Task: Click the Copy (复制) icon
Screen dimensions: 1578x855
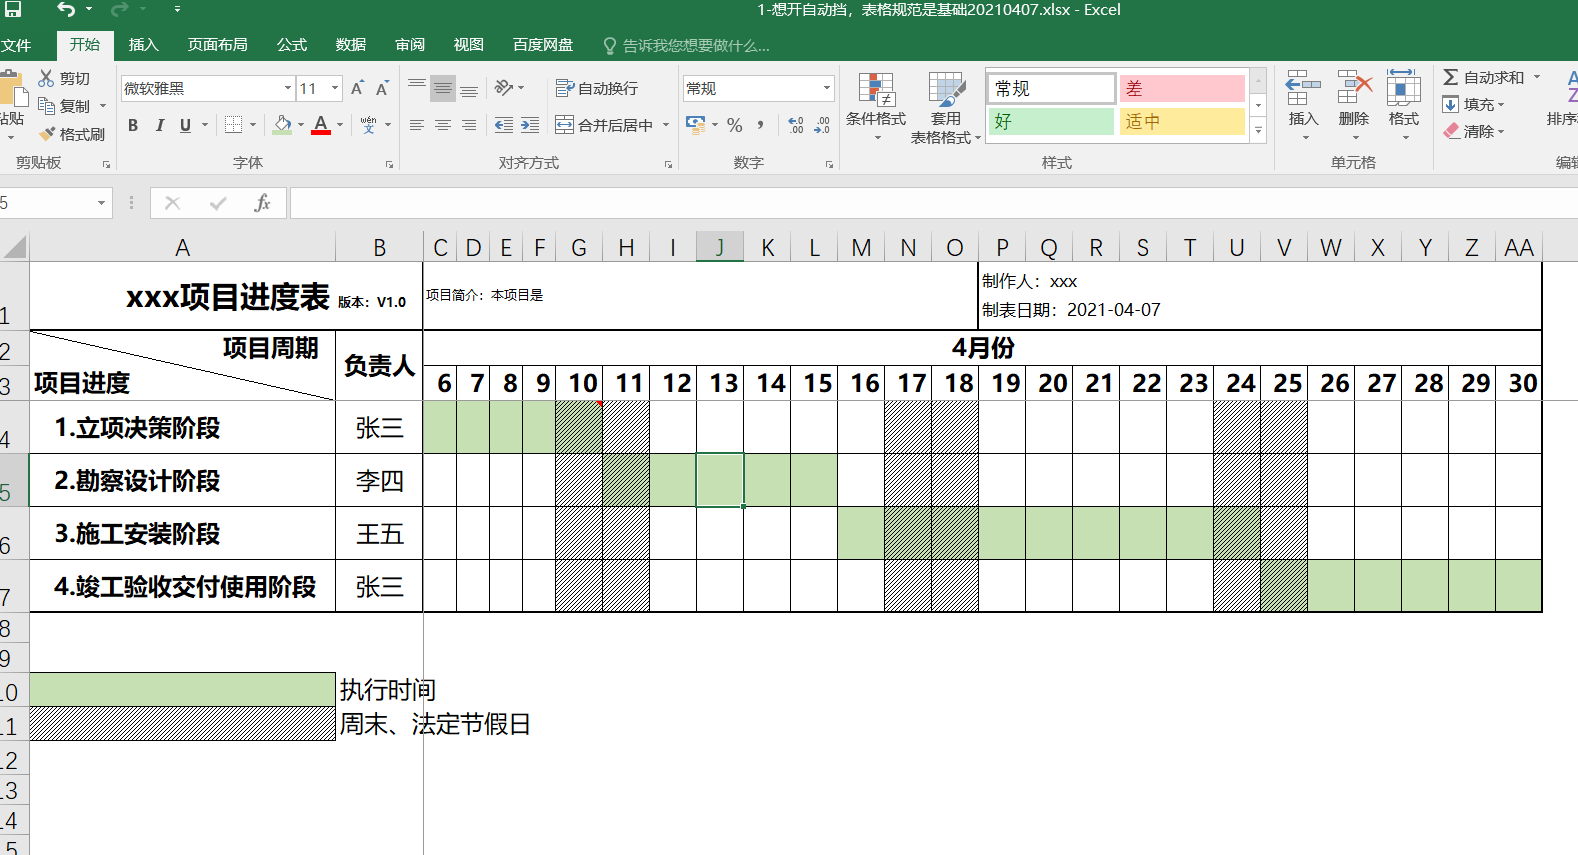Action: click(x=46, y=106)
